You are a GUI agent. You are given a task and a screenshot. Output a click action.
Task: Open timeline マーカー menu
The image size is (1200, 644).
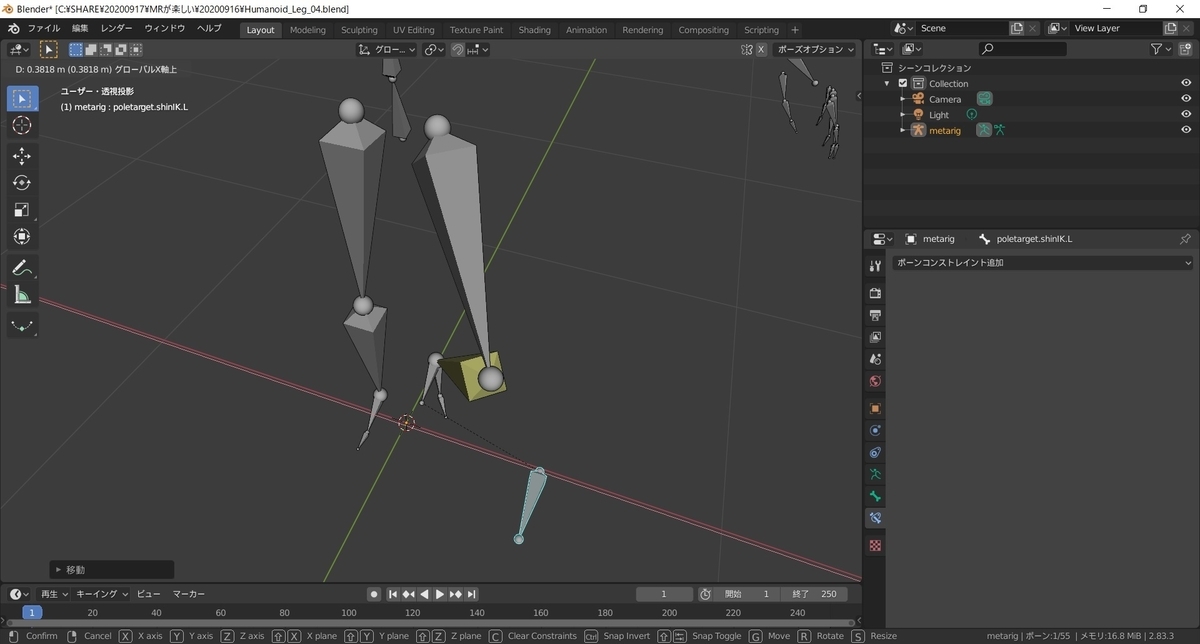point(189,594)
